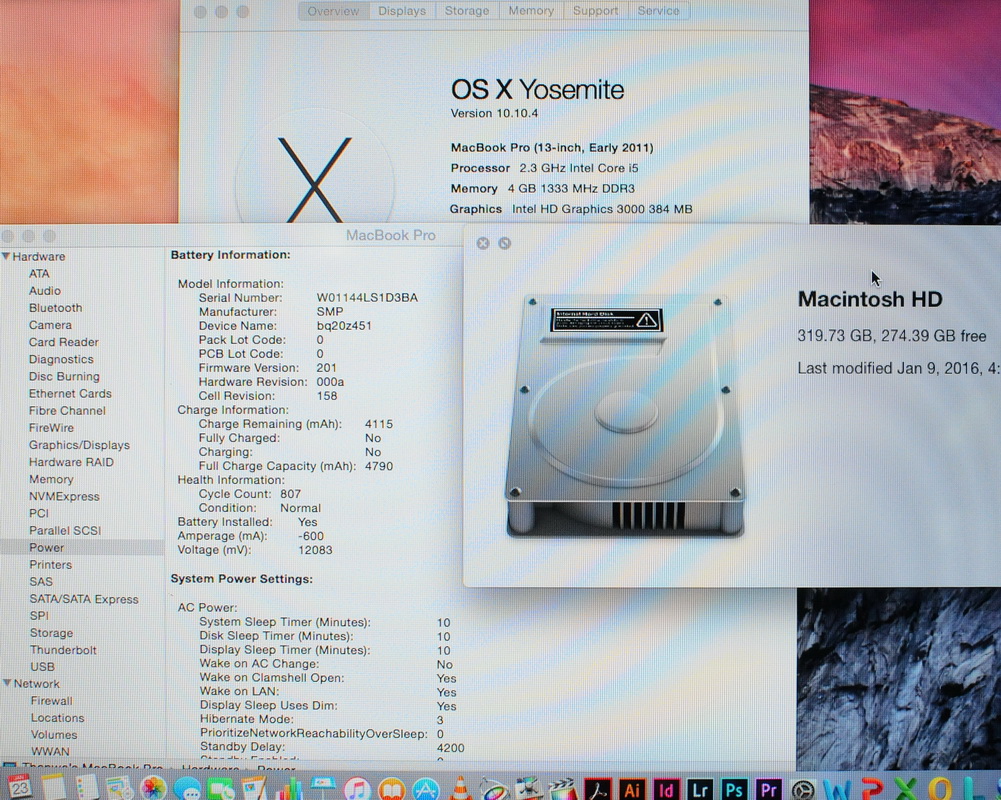Launch FaceTime from the dock

coord(221,789)
